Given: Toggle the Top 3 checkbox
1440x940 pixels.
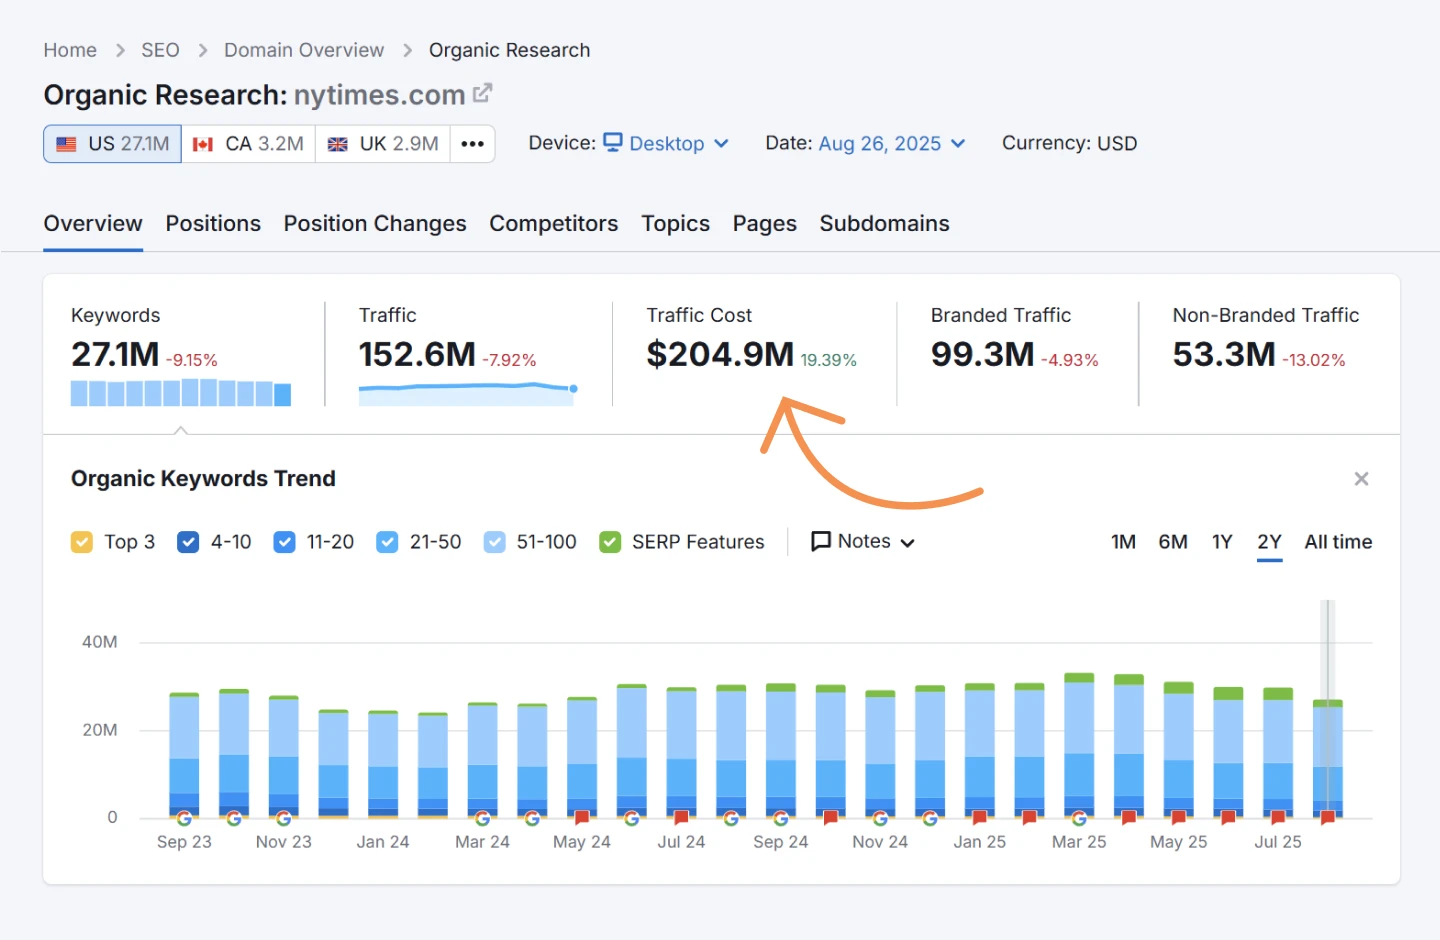Looking at the screenshot, I should (82, 542).
